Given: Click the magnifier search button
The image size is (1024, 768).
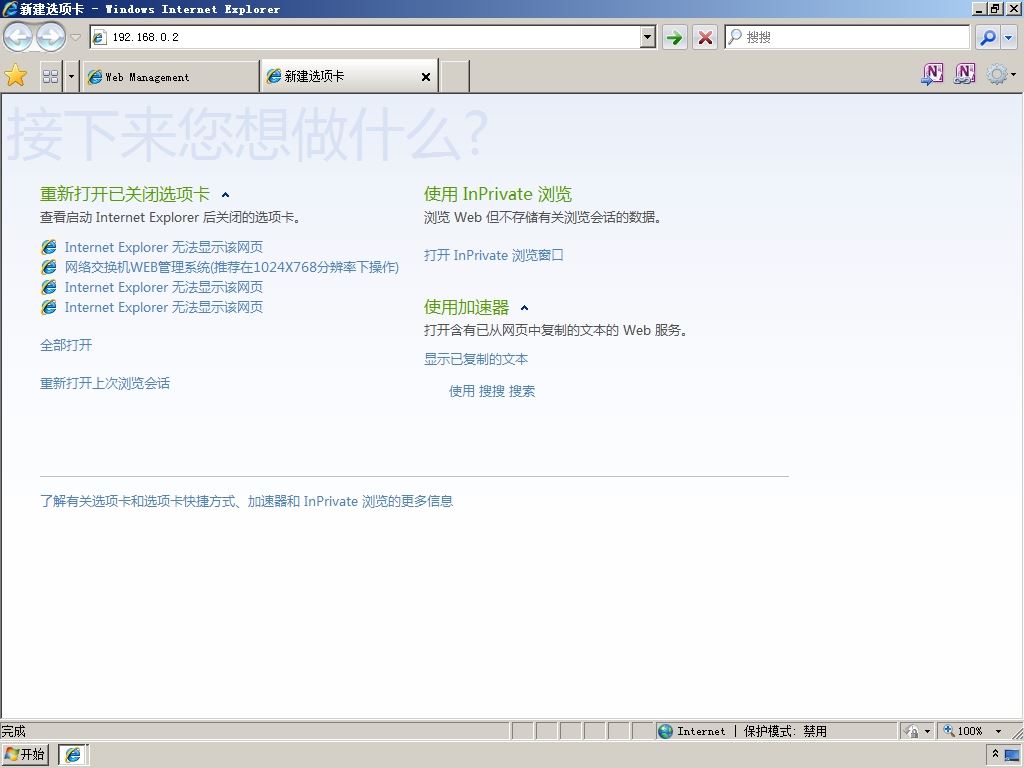Looking at the screenshot, I should coord(987,37).
